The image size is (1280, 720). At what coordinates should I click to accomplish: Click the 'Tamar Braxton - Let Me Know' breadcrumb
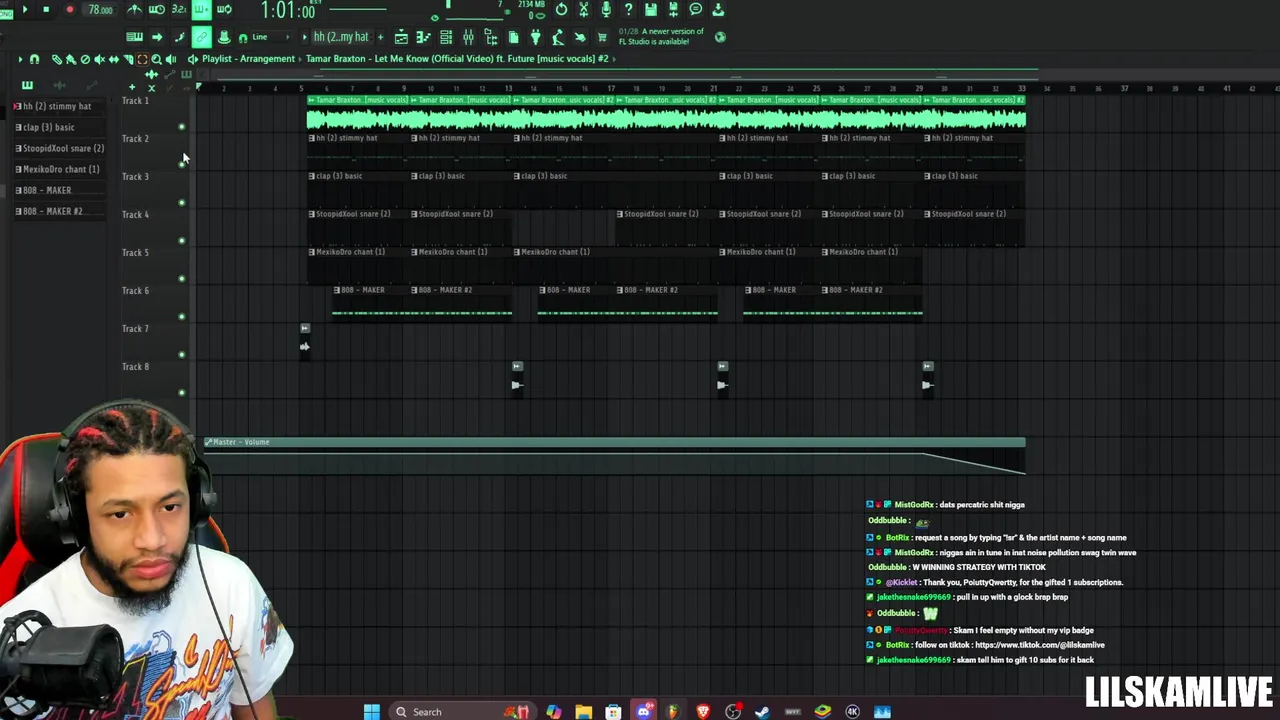pyautogui.click(x=458, y=58)
